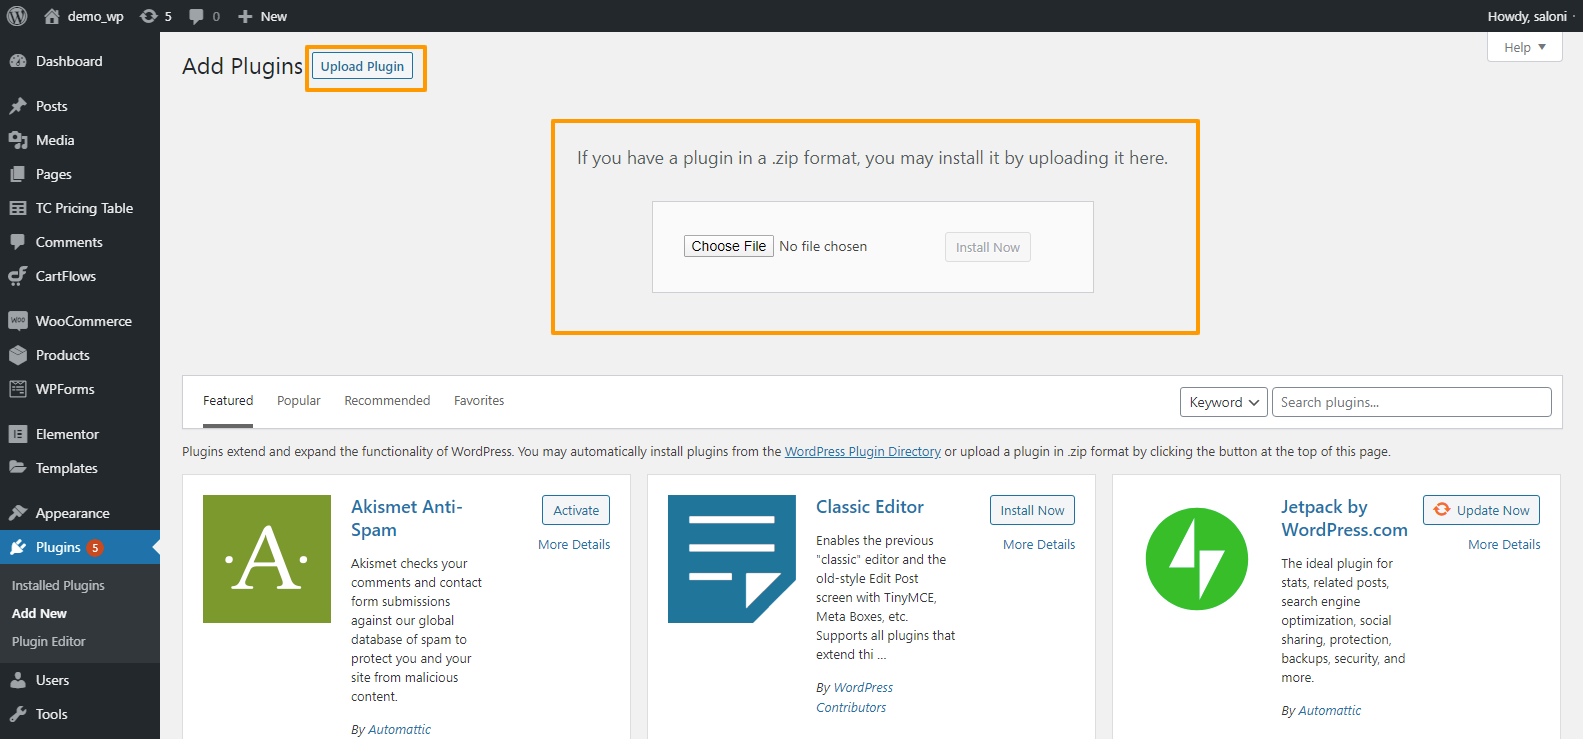Switch to the Popular tab
Image resolution: width=1583 pixels, height=739 pixels.
pyautogui.click(x=299, y=401)
